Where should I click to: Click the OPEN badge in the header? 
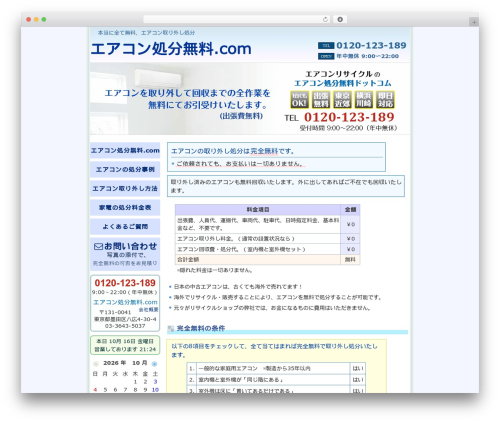326,56
